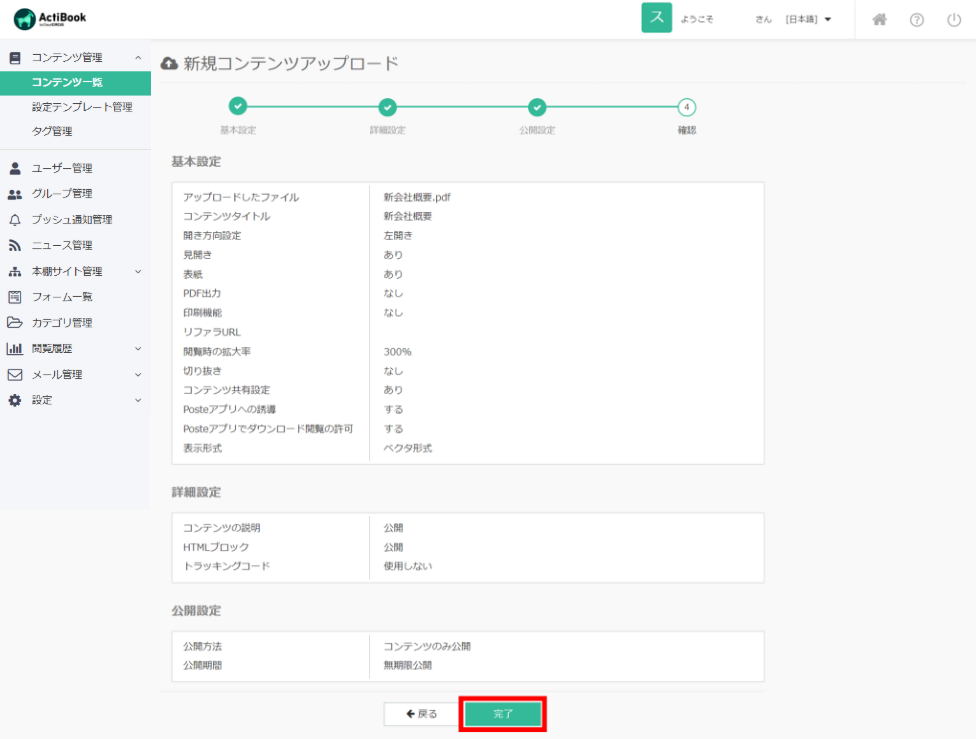976x739 pixels.
Task: Open ニュース管理 in sidebar
Action: pyautogui.click(x=61, y=246)
